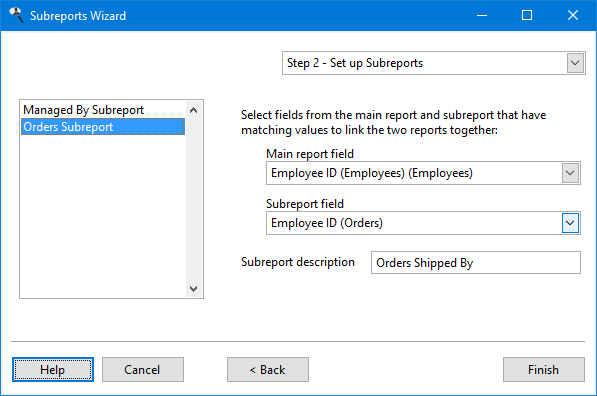Open Help for the wizard
597x396 pixels.
coord(53,369)
